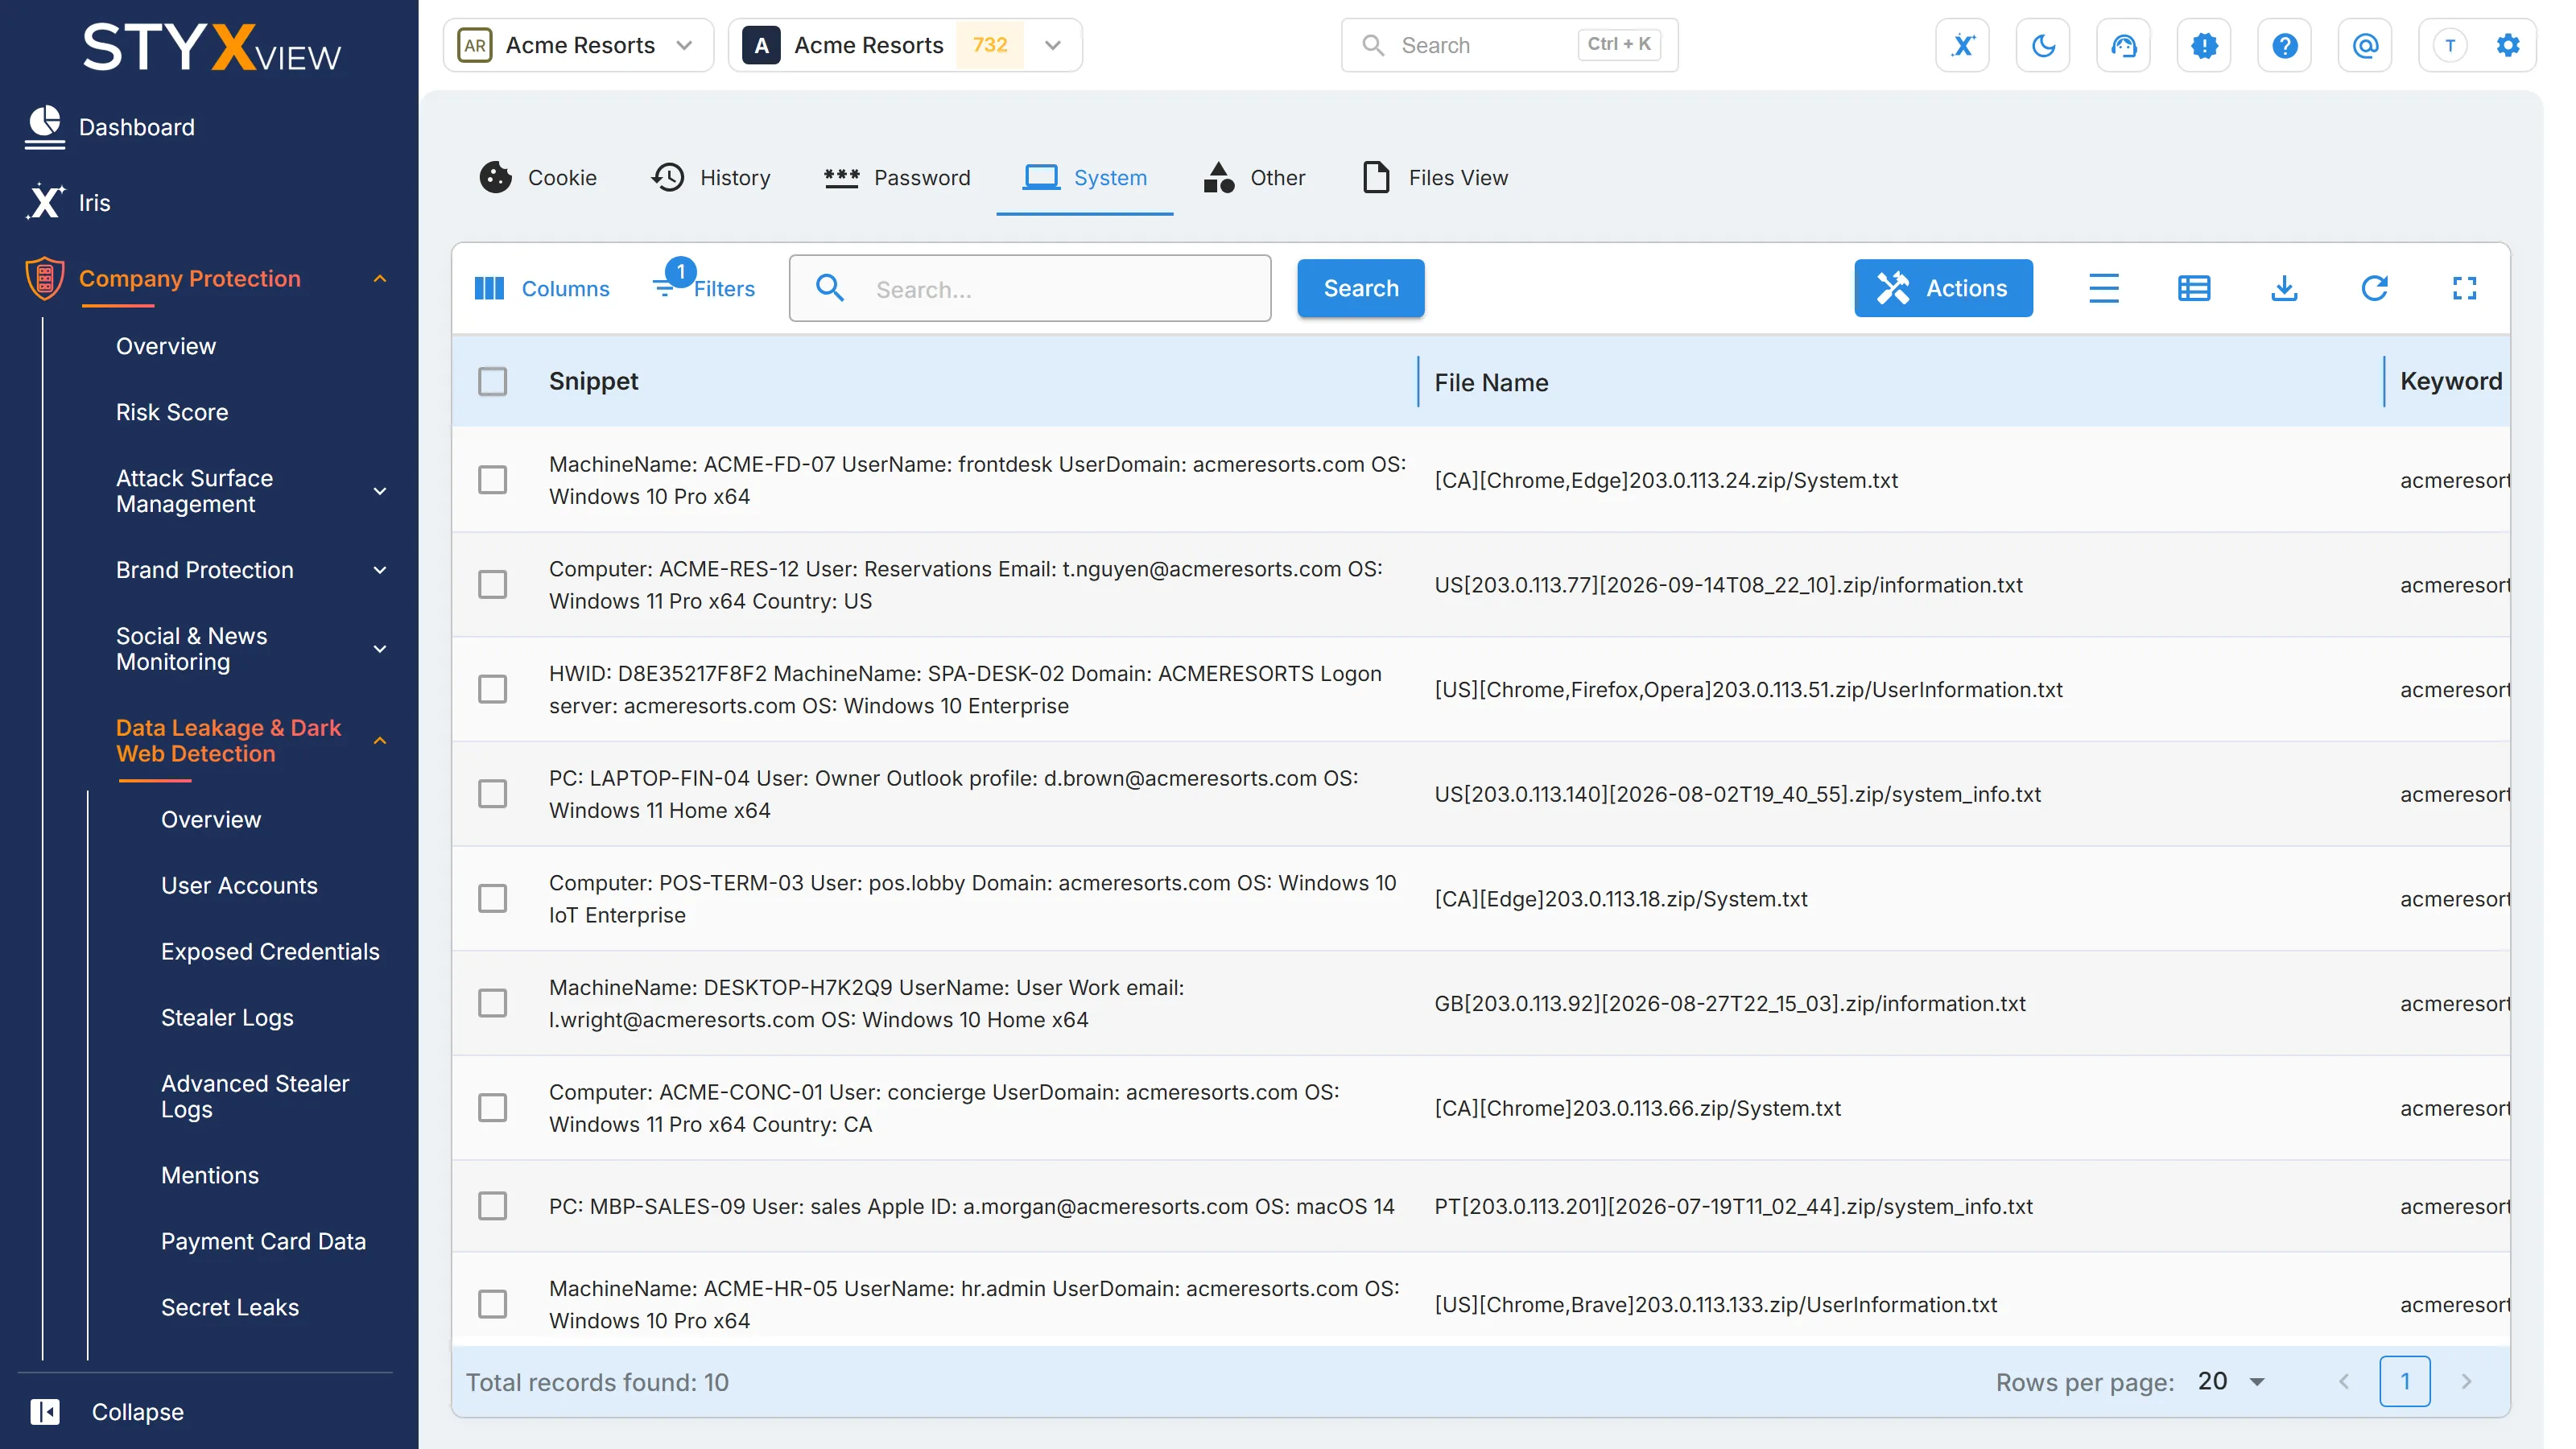Select the LAPTOP-FIN-04 row checkbox
Screen dimensions: 2576x1449
point(492,794)
